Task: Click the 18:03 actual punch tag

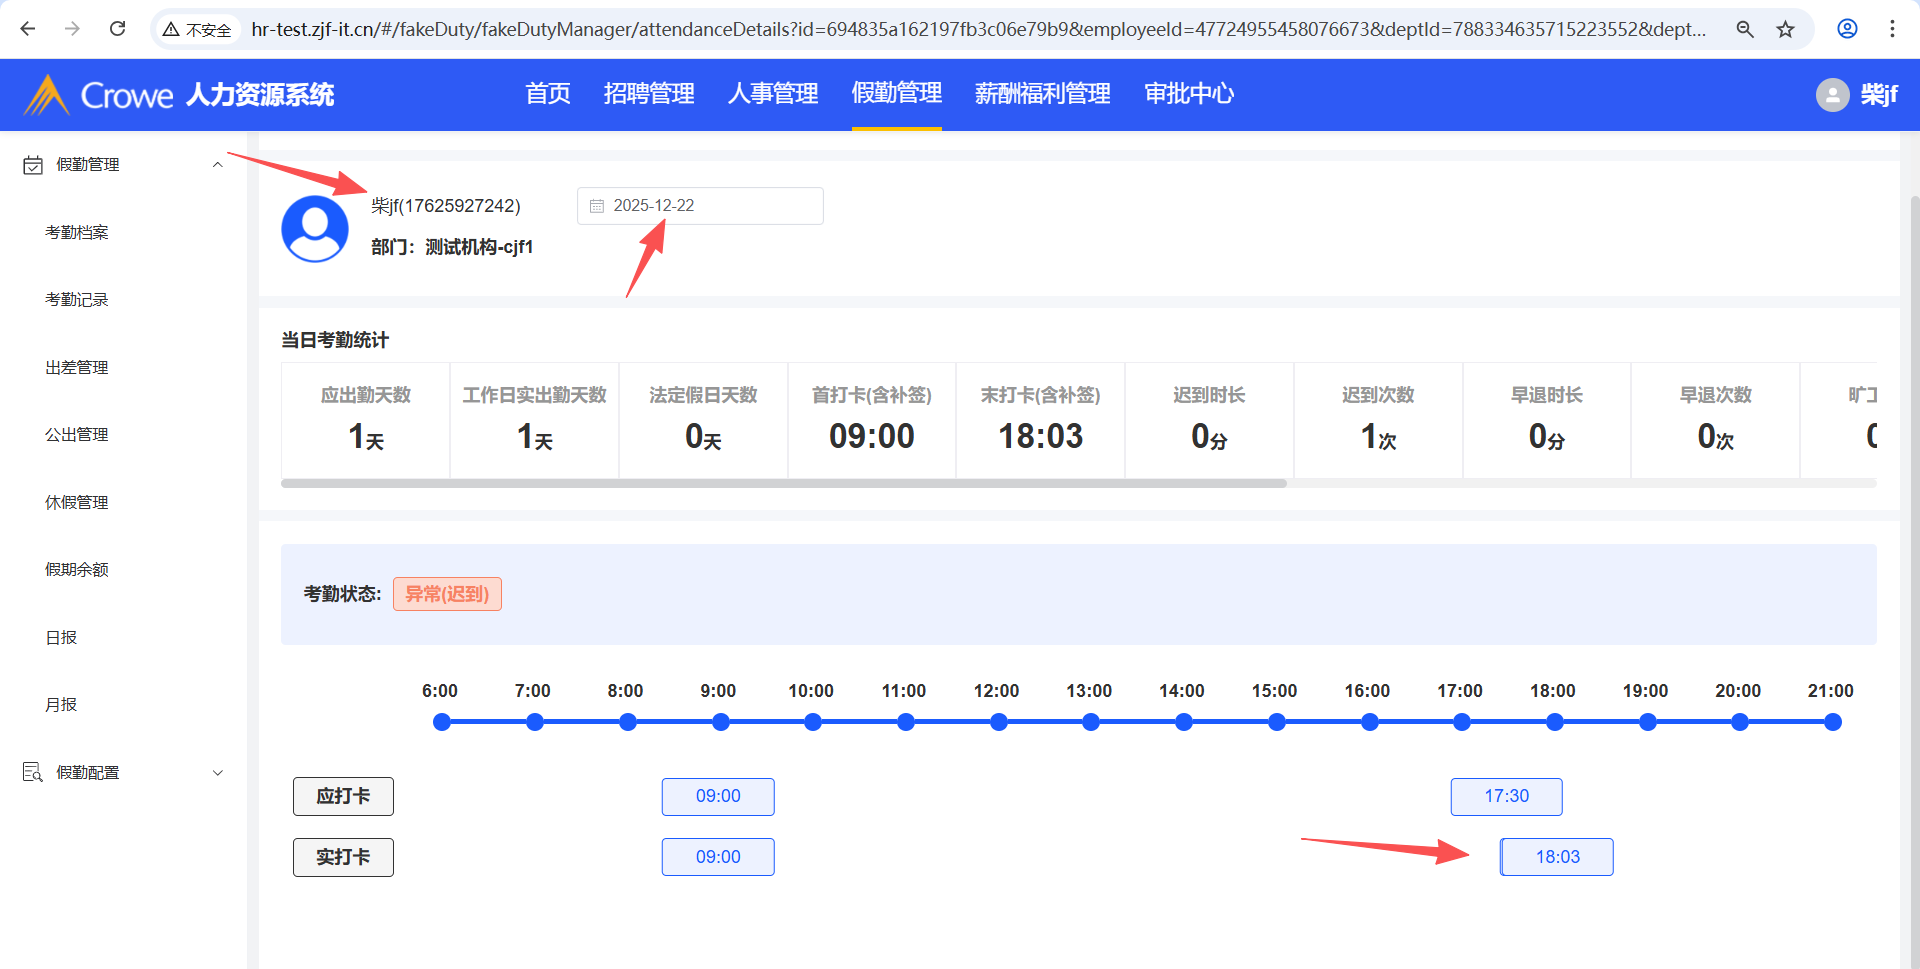Action: (1557, 857)
